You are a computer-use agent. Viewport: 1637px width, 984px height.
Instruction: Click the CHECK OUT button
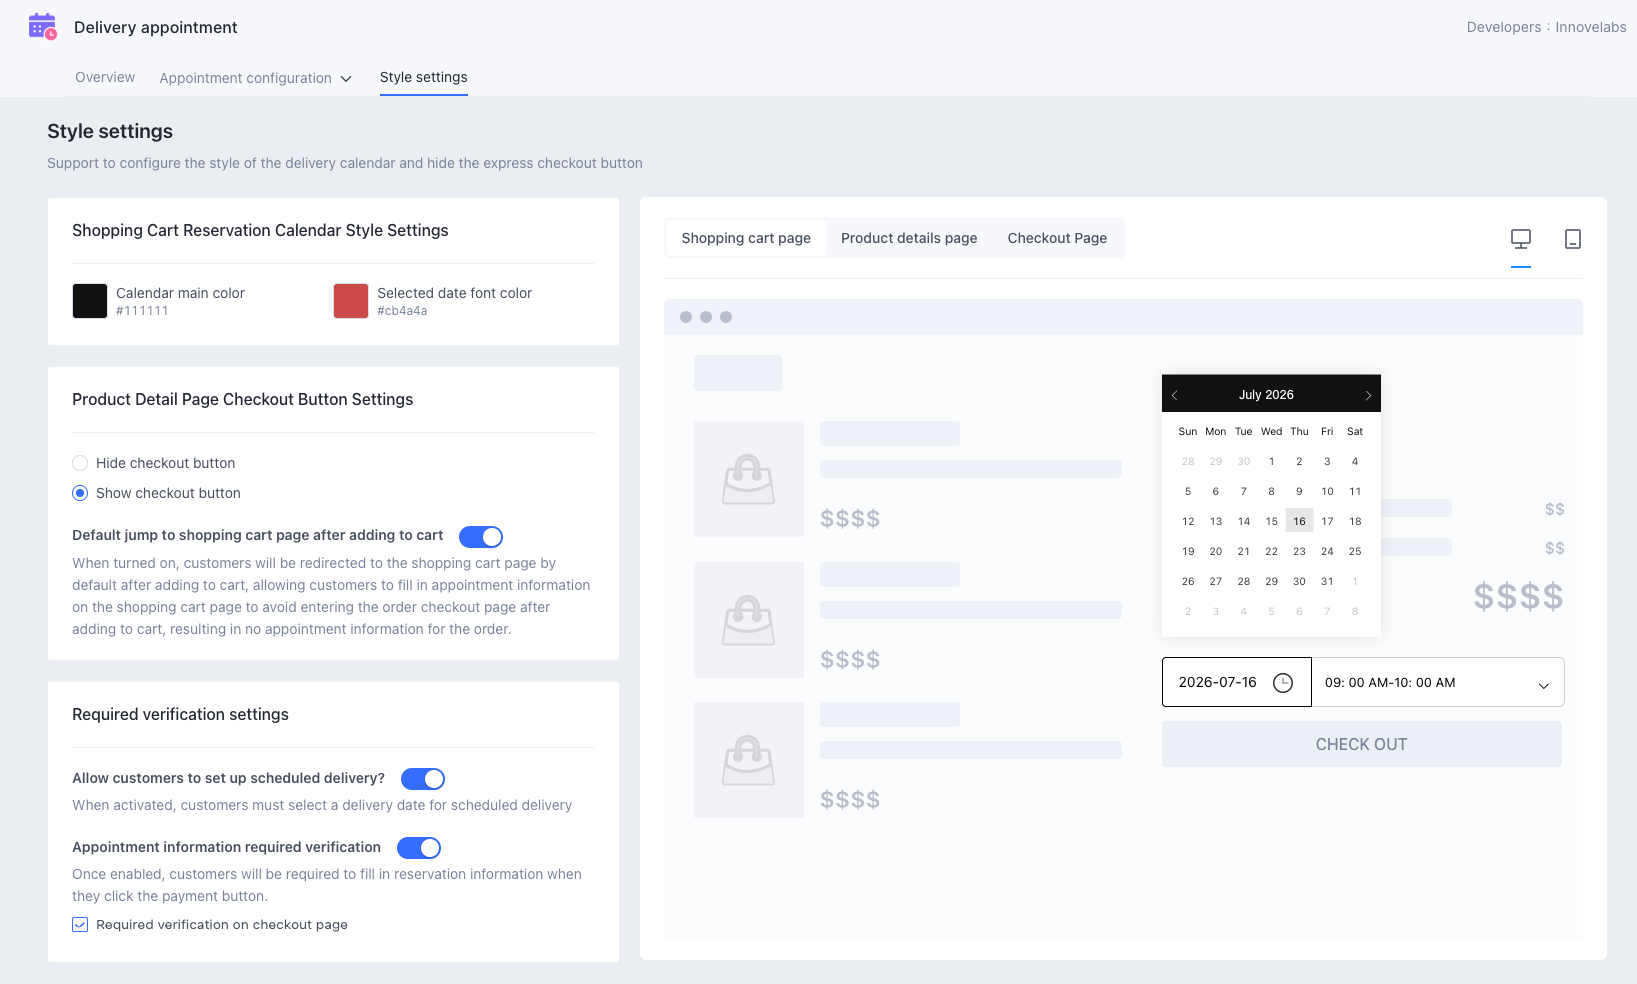(1362, 744)
